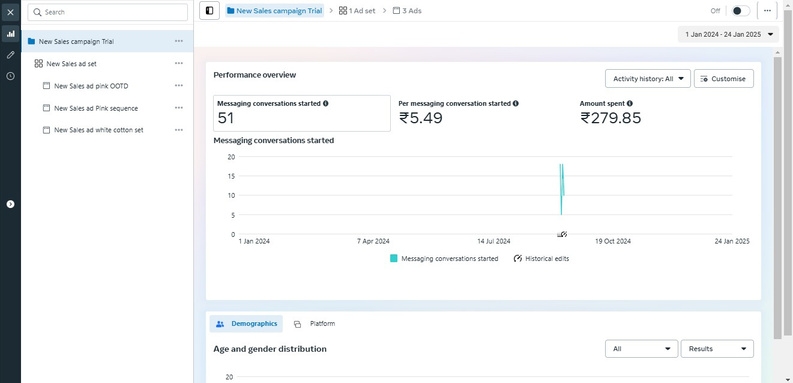Viewport: 793px width, 383px height.
Task: Open the 1 Ad set breadcrumb
Action: [x=357, y=11]
